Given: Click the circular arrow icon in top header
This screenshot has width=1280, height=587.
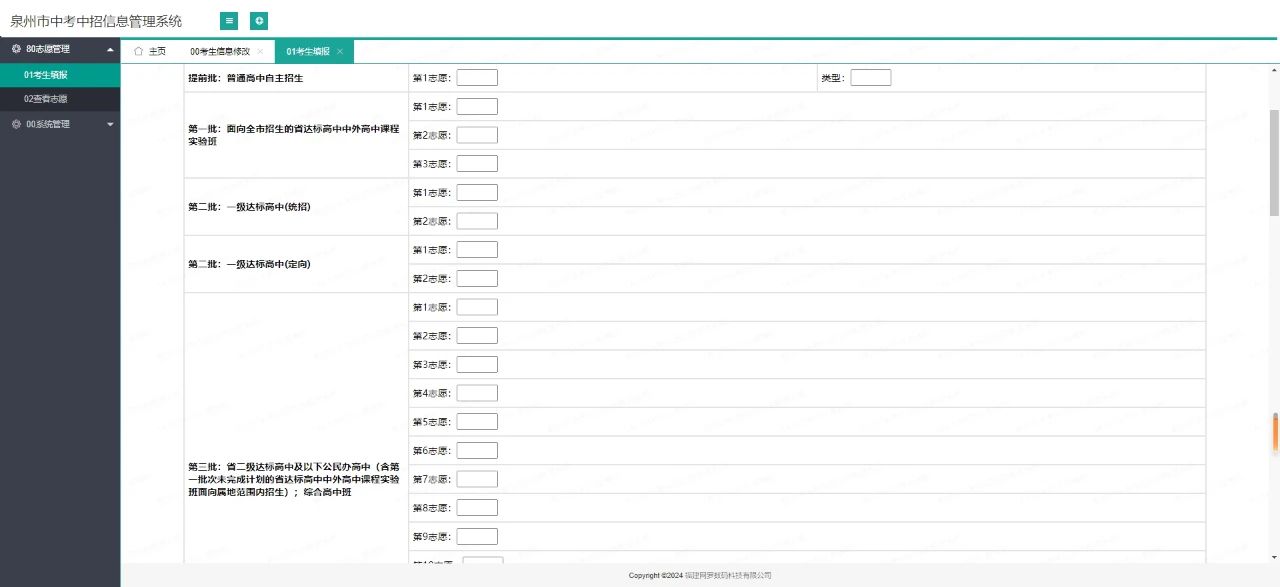Looking at the screenshot, I should coord(260,19).
